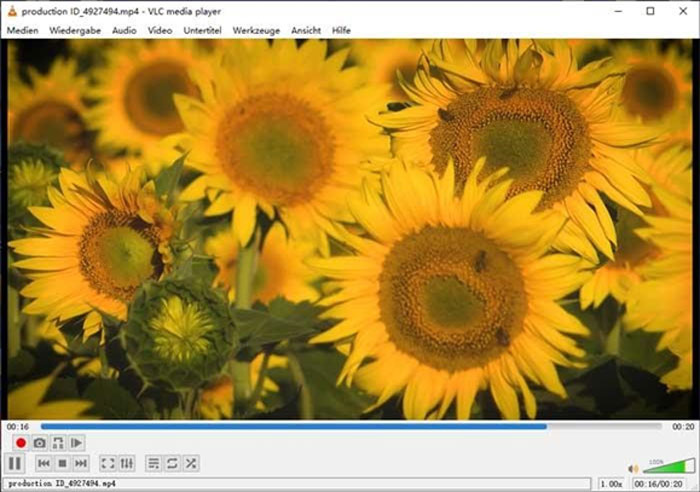This screenshot has height=492, width=700.
Task: Toggle fullscreen video mode
Action: 108,463
